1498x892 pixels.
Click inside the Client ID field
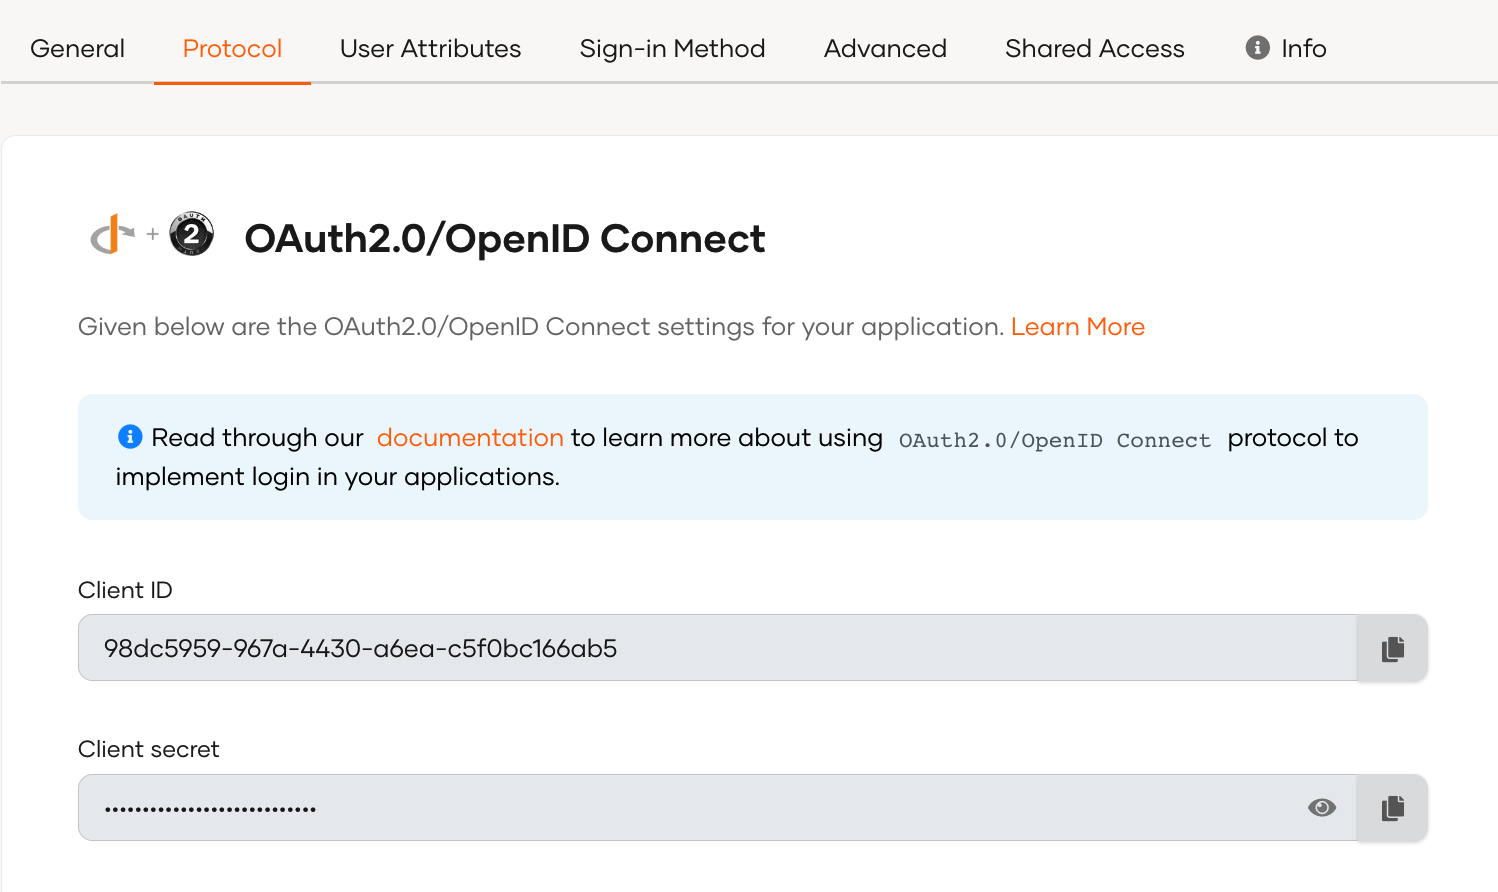pyautogui.click(x=717, y=648)
